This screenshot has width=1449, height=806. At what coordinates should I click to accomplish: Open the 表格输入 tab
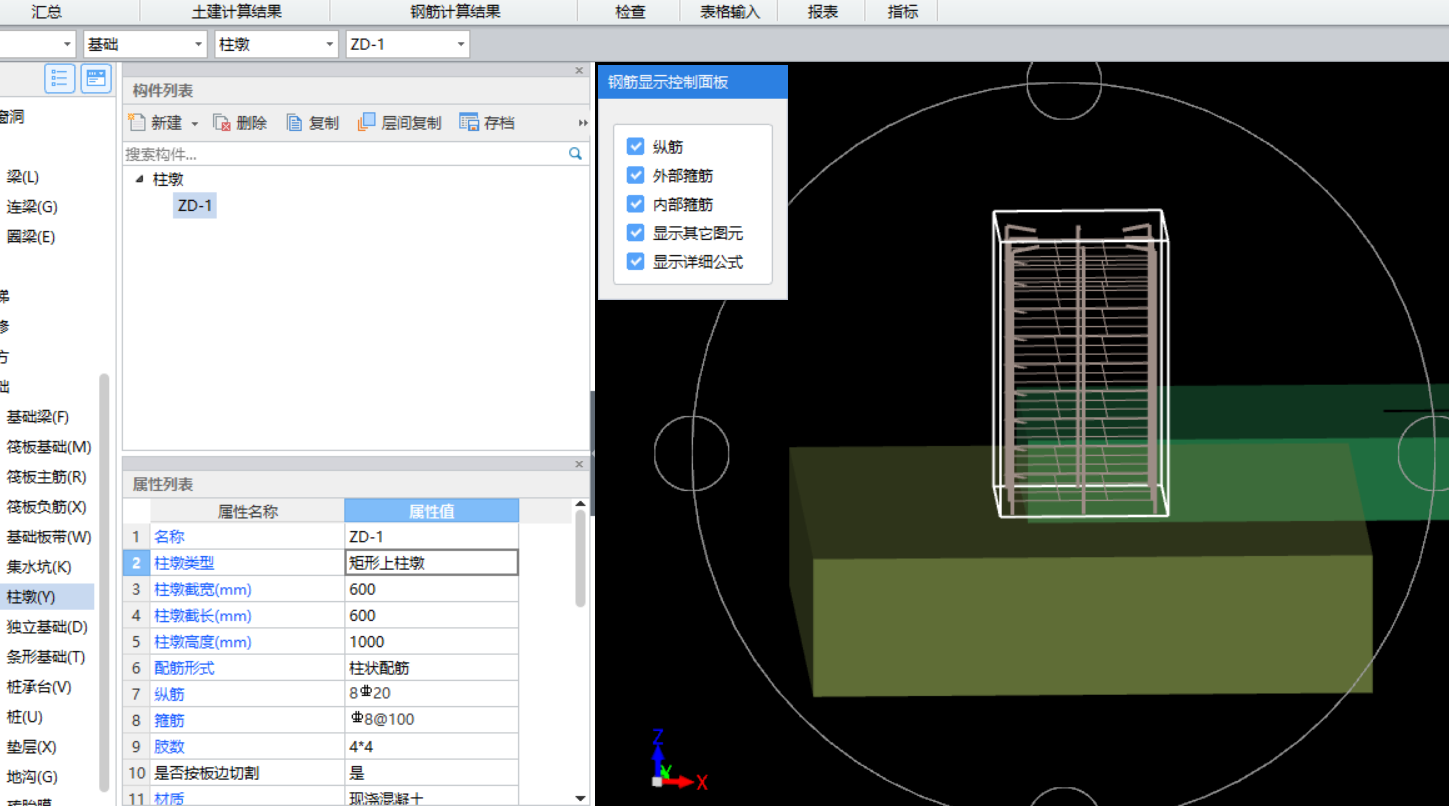tap(730, 12)
